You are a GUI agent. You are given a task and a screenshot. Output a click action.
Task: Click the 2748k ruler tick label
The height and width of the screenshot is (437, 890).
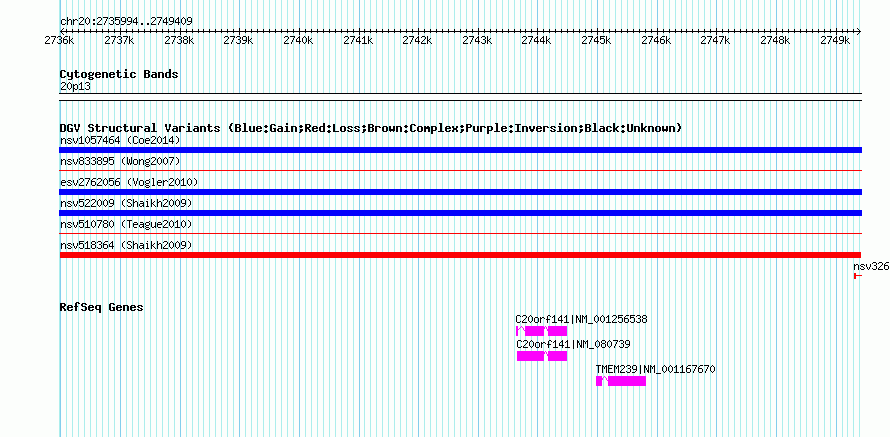click(775, 40)
